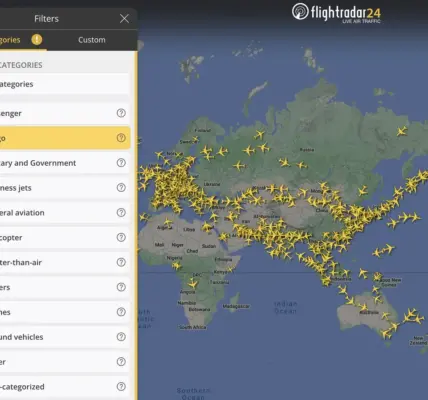Show help for Business jets

coord(121,187)
